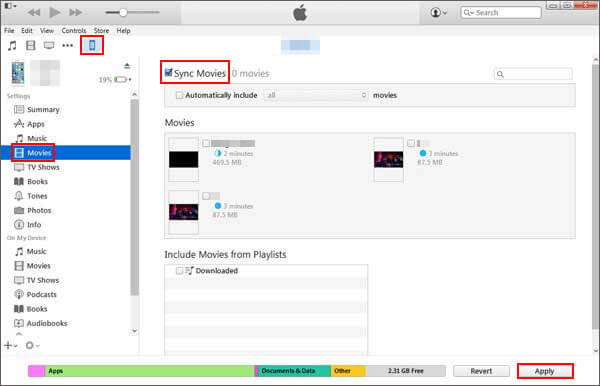The image size is (600, 386).
Task: Open the View menu
Action: [x=47, y=31]
